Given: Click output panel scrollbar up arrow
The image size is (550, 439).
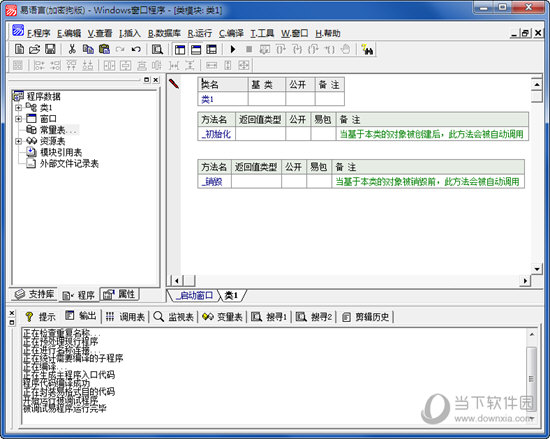Looking at the screenshot, I should 532,335.
